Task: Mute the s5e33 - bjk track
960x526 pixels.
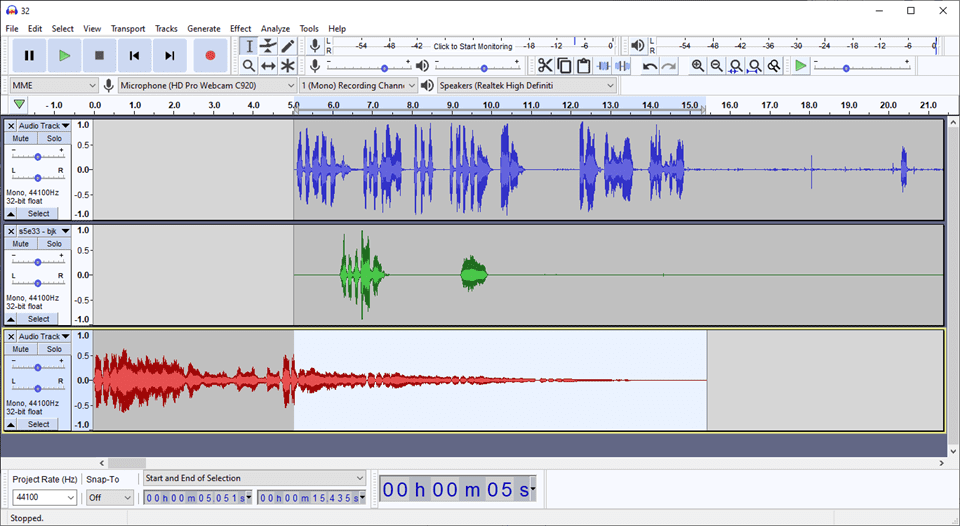Action: [21, 244]
